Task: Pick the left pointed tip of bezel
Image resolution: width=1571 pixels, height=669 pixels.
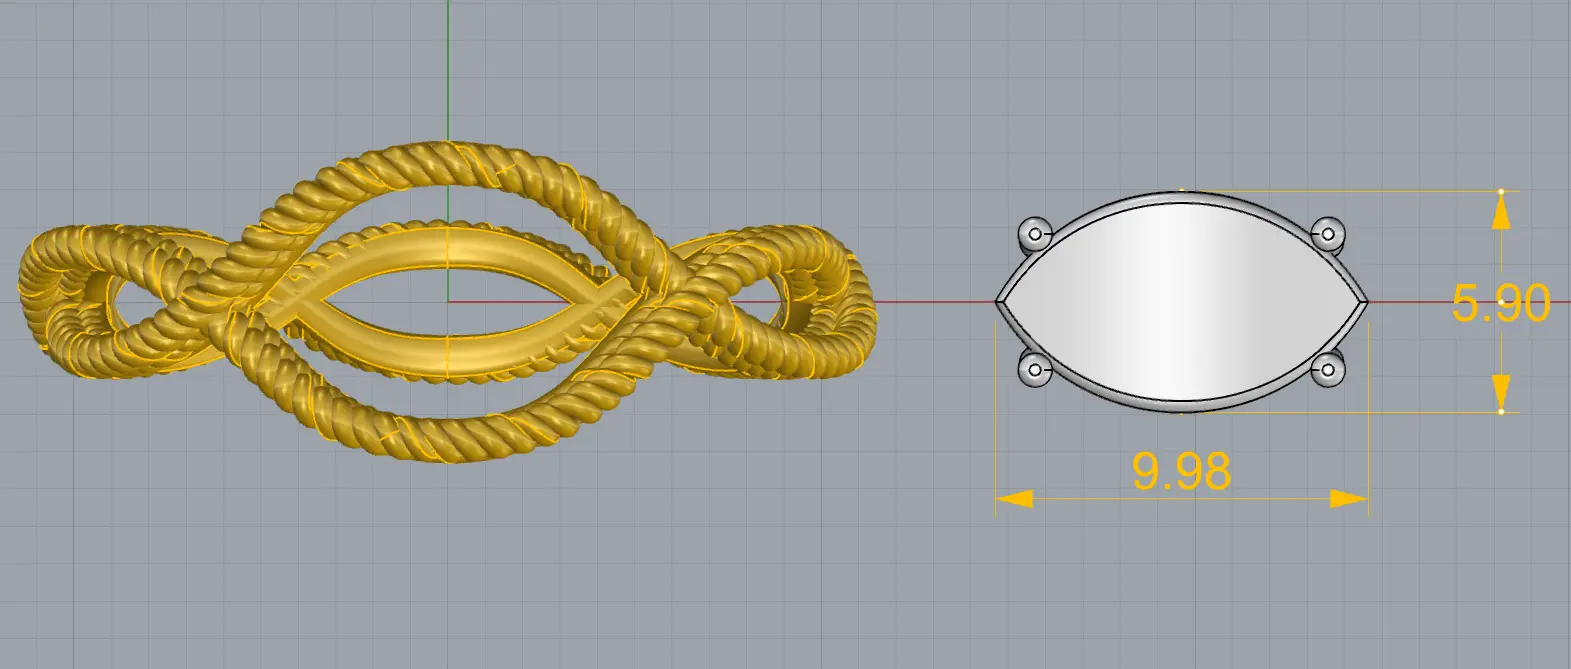Action: [999, 300]
